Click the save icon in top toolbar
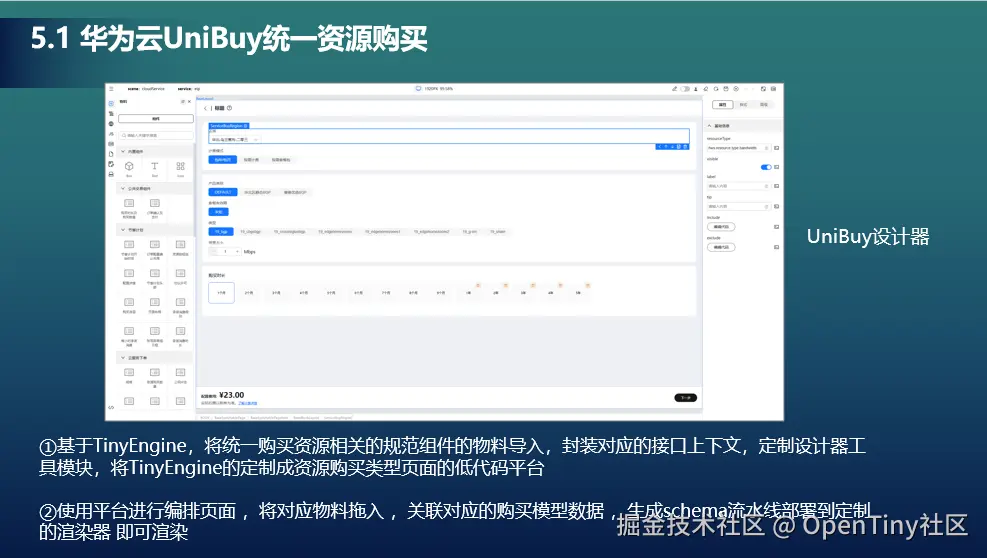 (x=726, y=89)
